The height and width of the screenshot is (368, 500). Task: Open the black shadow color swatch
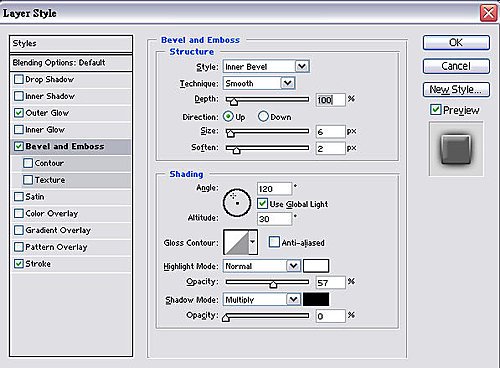click(x=316, y=299)
